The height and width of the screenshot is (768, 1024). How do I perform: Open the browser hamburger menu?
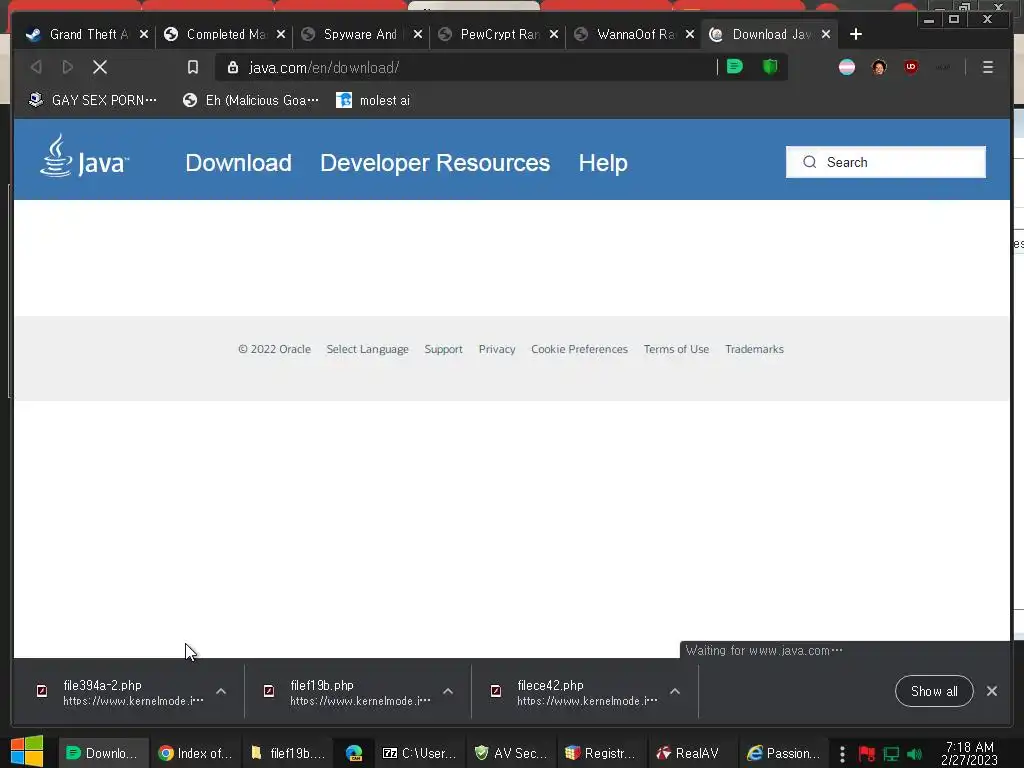click(x=987, y=67)
